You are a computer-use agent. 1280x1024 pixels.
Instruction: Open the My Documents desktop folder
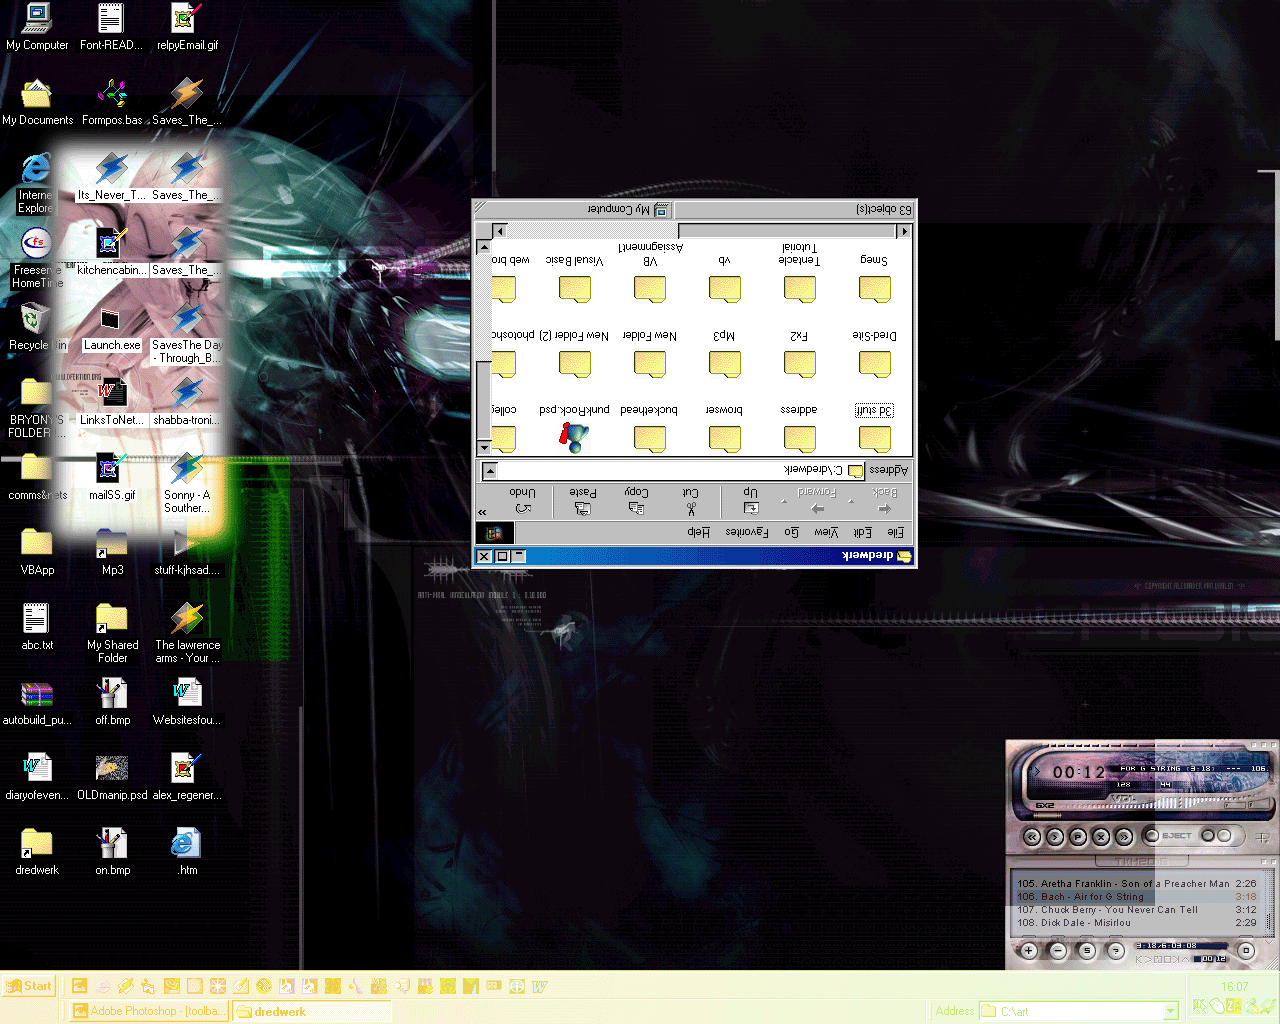point(37,102)
